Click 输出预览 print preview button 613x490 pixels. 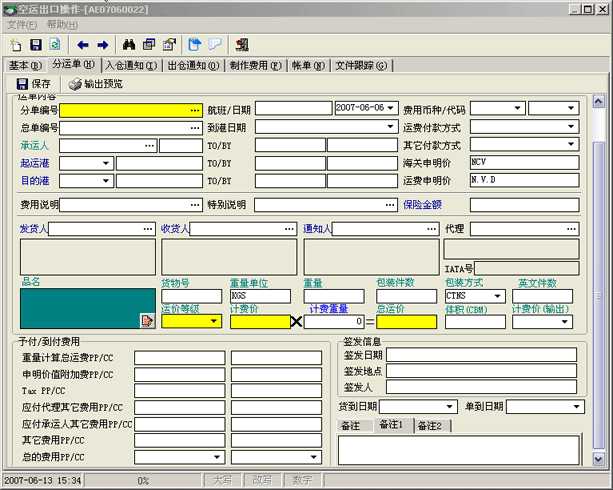[96, 84]
